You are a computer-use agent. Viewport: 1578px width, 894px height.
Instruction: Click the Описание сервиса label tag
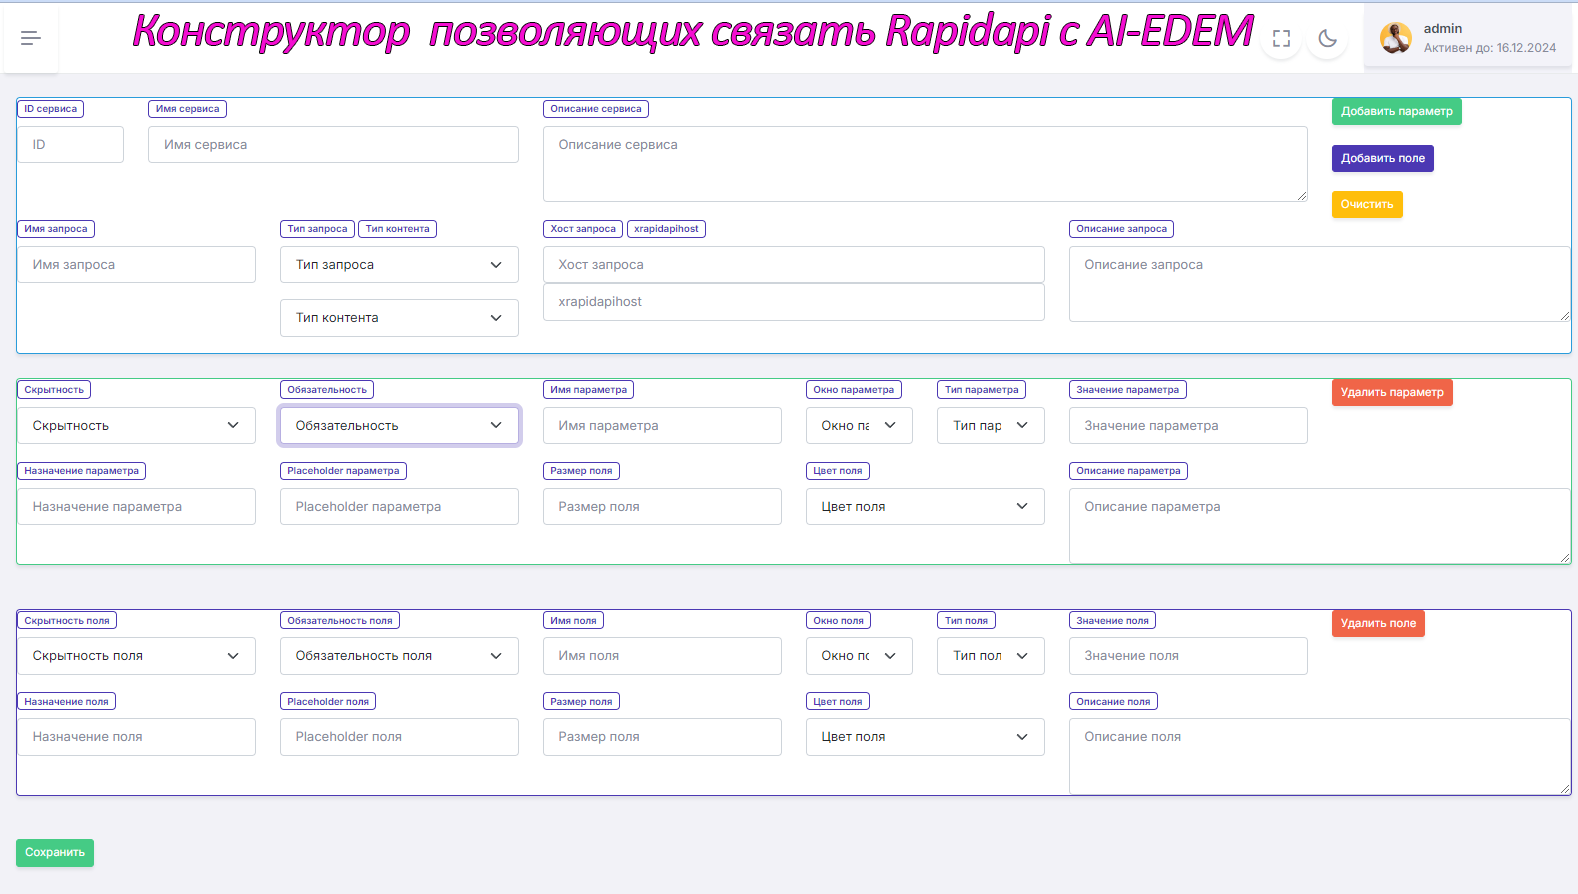pyautogui.click(x=596, y=109)
